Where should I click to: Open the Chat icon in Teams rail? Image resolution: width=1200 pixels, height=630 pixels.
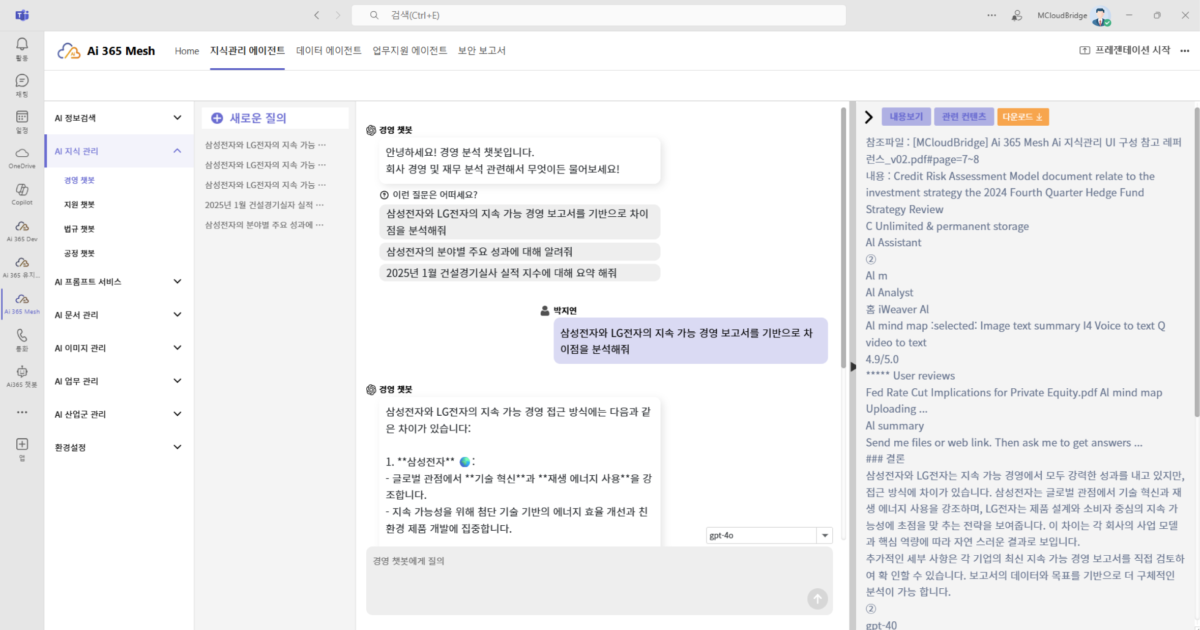coord(22,81)
